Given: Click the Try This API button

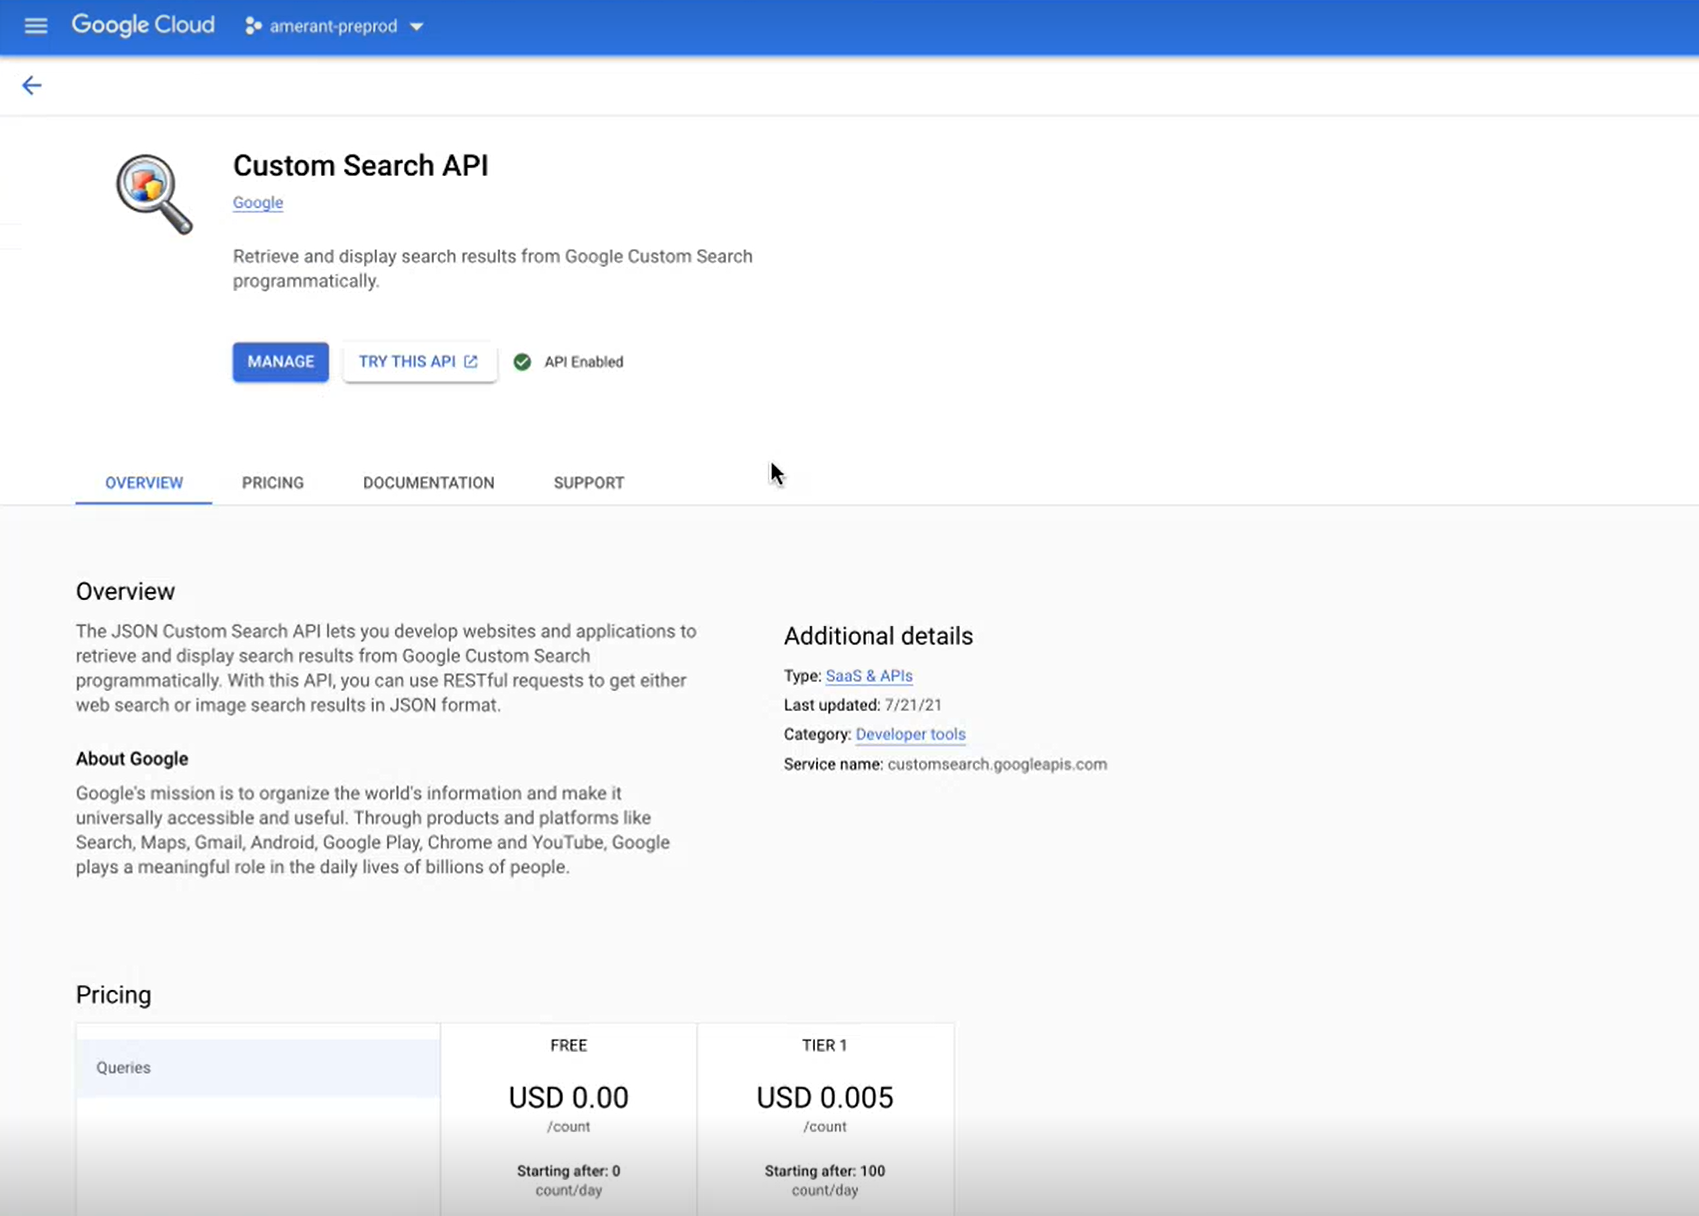Looking at the screenshot, I should 419,362.
